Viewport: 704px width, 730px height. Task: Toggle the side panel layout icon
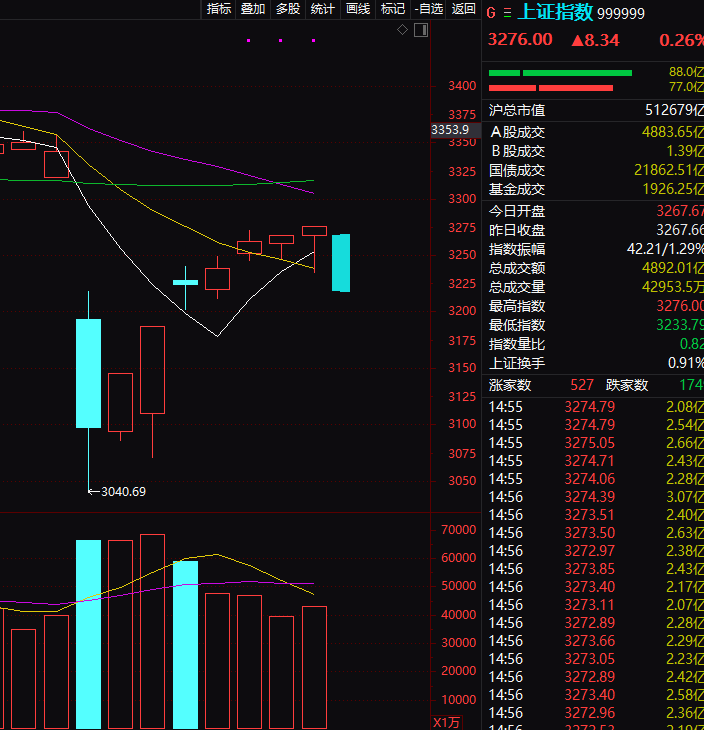(421, 30)
